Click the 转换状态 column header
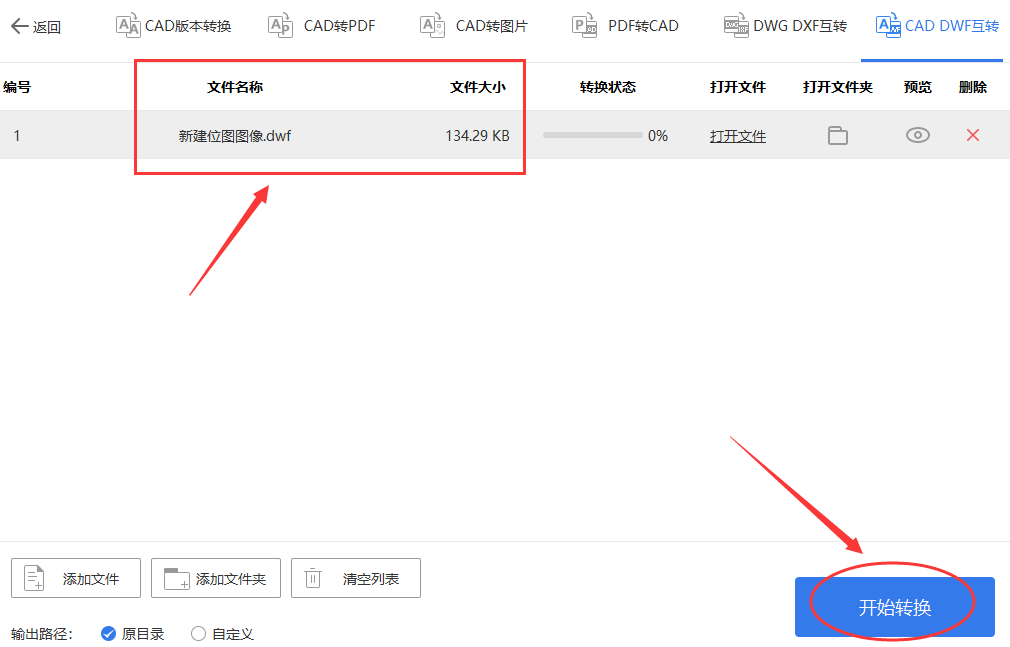Screen dimensions: 1010x647 tap(607, 87)
